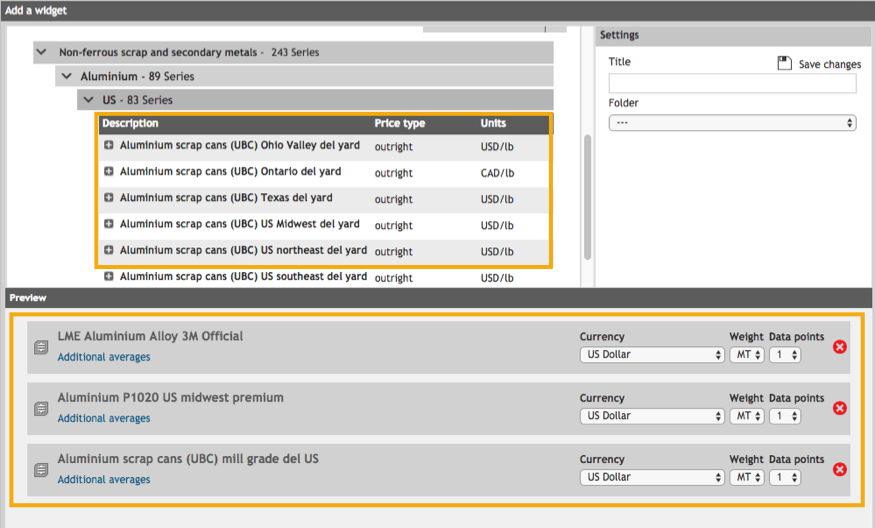Collapse the US 83 Series group
875x528 pixels.
click(x=88, y=100)
